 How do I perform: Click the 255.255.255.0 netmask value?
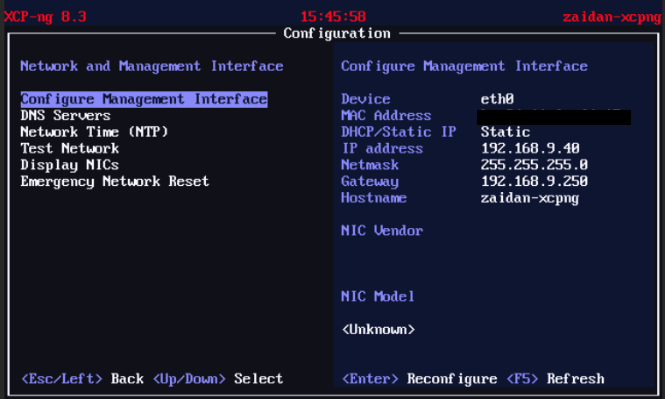[x=534, y=165]
